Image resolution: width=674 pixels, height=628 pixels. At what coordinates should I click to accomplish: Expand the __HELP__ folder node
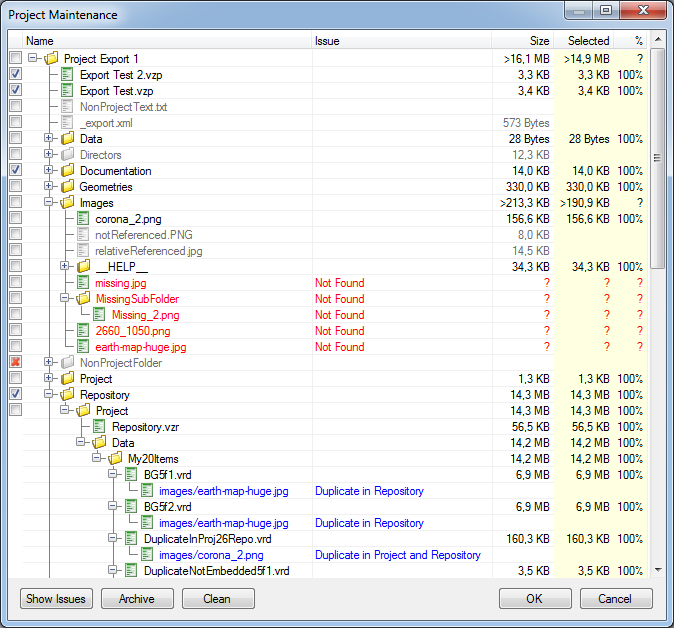[x=65, y=267]
